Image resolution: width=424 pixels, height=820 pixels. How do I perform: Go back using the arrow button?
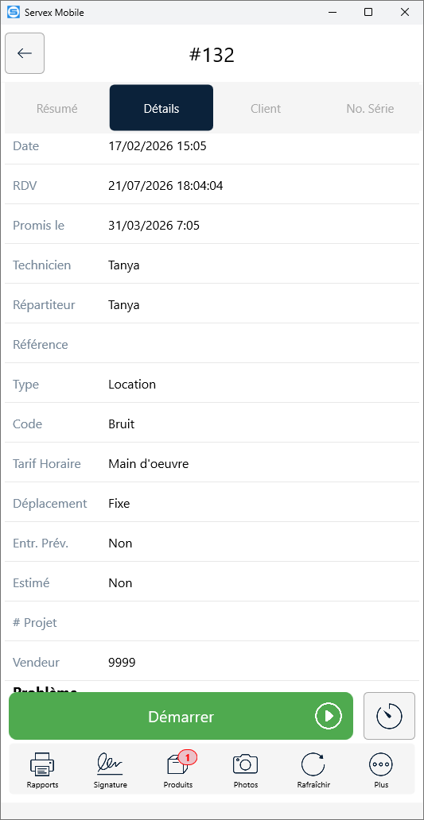click(x=25, y=53)
